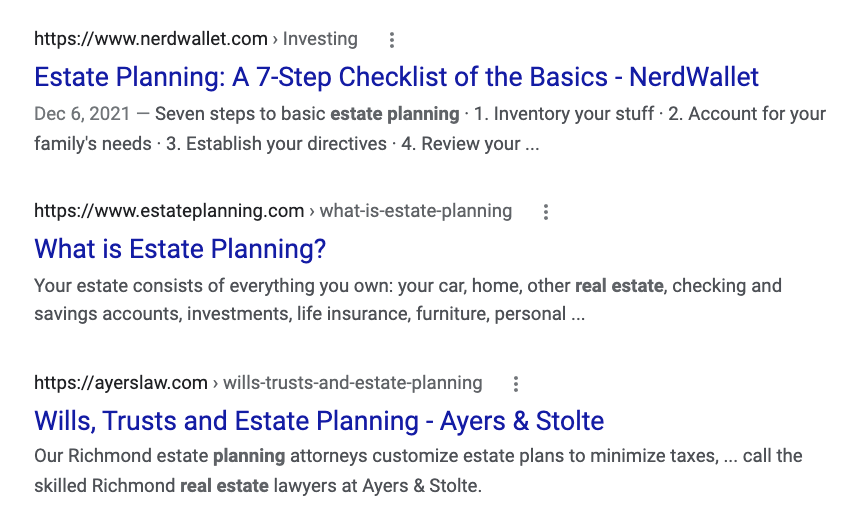Open the three-dot menu beside estateplanning.com result

pyautogui.click(x=546, y=212)
